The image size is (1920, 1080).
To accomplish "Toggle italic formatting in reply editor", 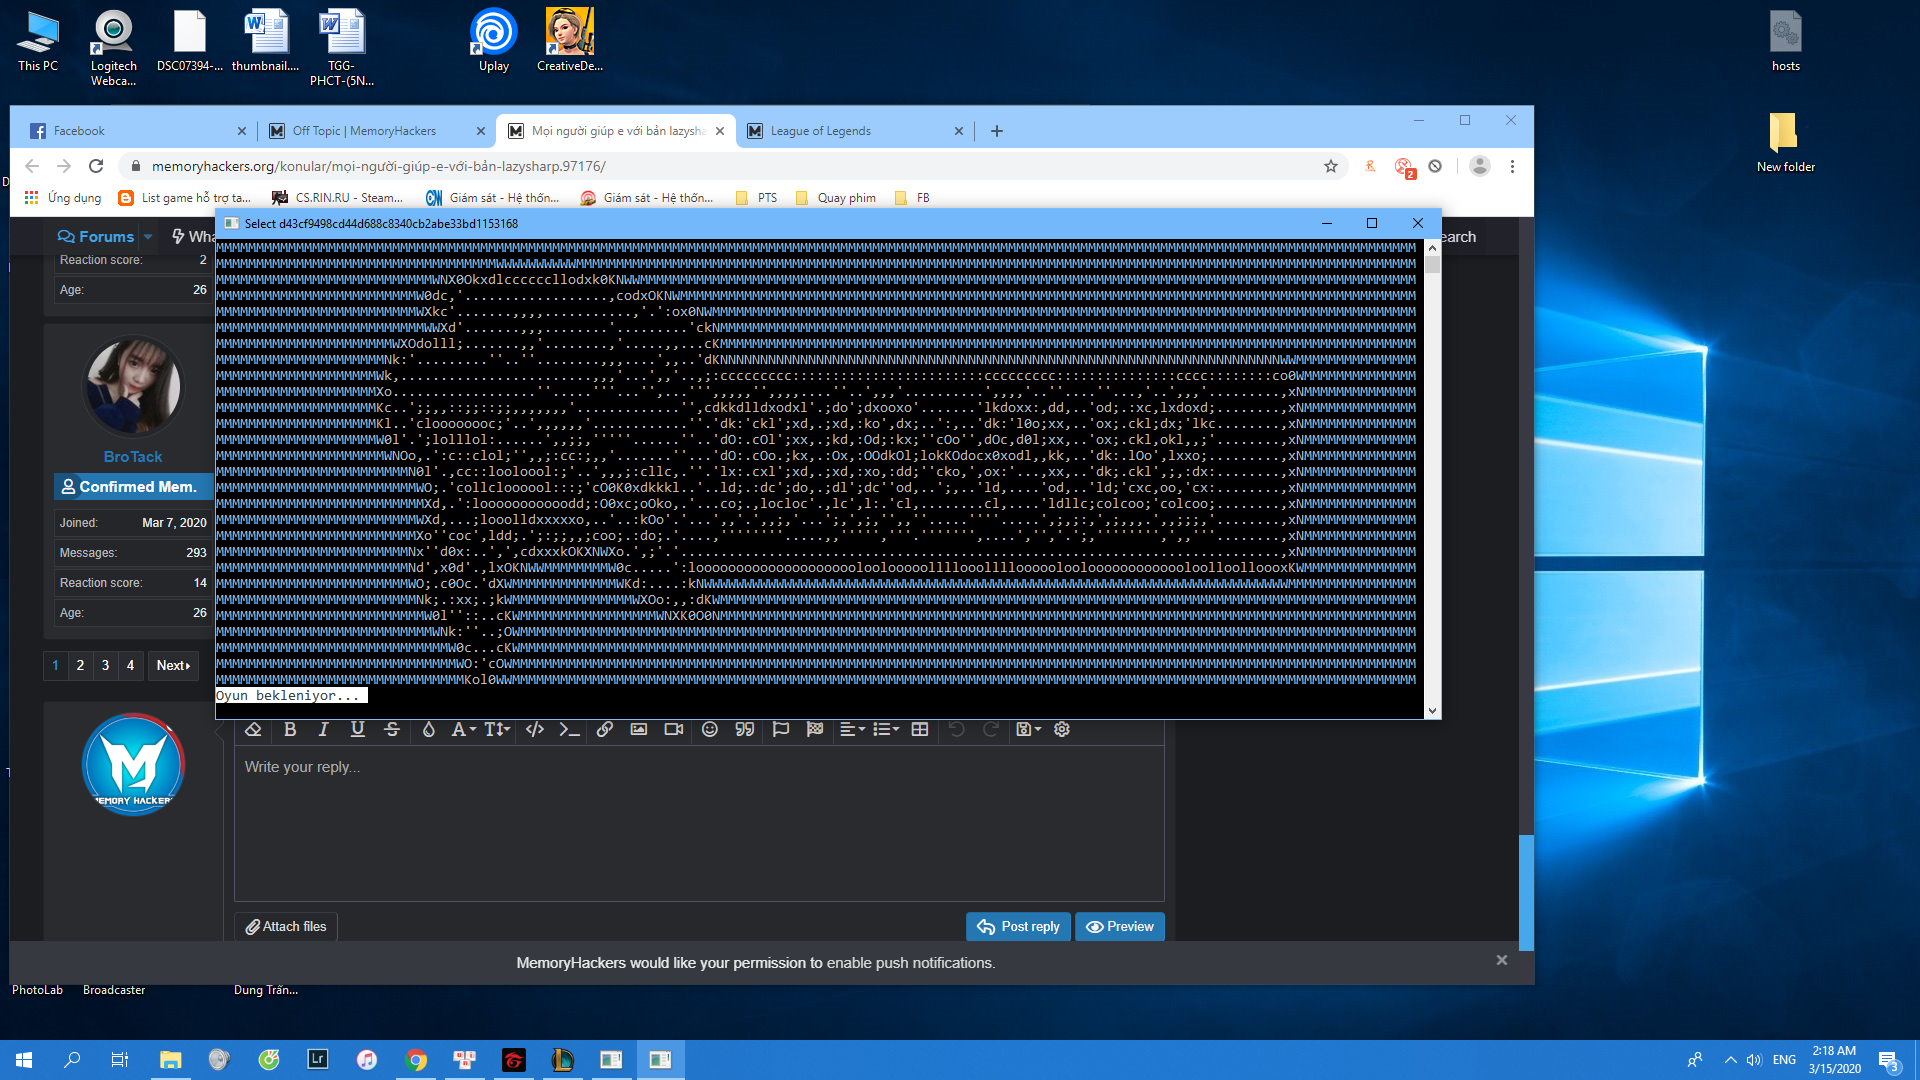I will tap(323, 730).
